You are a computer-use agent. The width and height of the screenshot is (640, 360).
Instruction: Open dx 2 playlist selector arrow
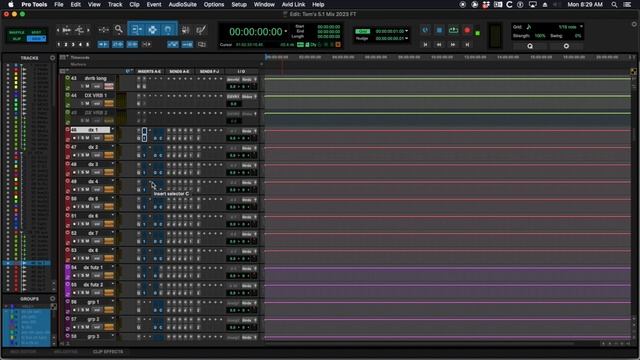[x=113, y=147]
